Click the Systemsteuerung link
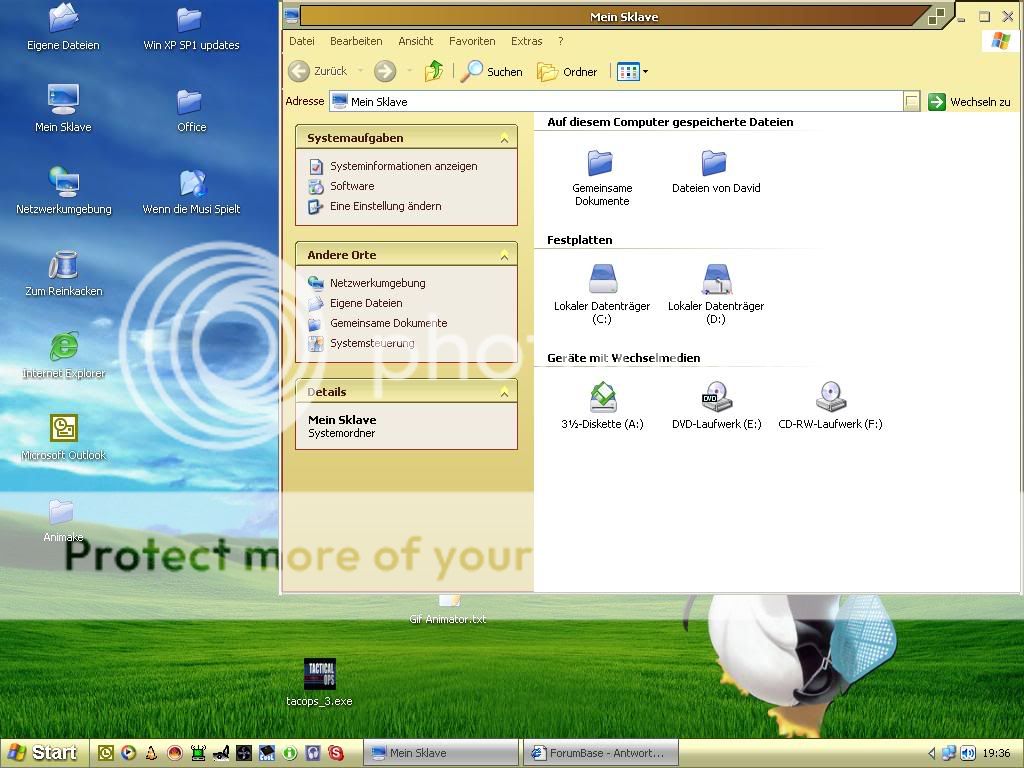The width and height of the screenshot is (1024, 768). pos(371,343)
